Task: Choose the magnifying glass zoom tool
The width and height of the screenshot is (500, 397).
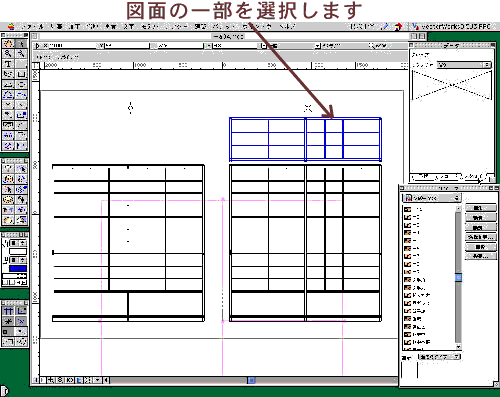Action: [8, 53]
